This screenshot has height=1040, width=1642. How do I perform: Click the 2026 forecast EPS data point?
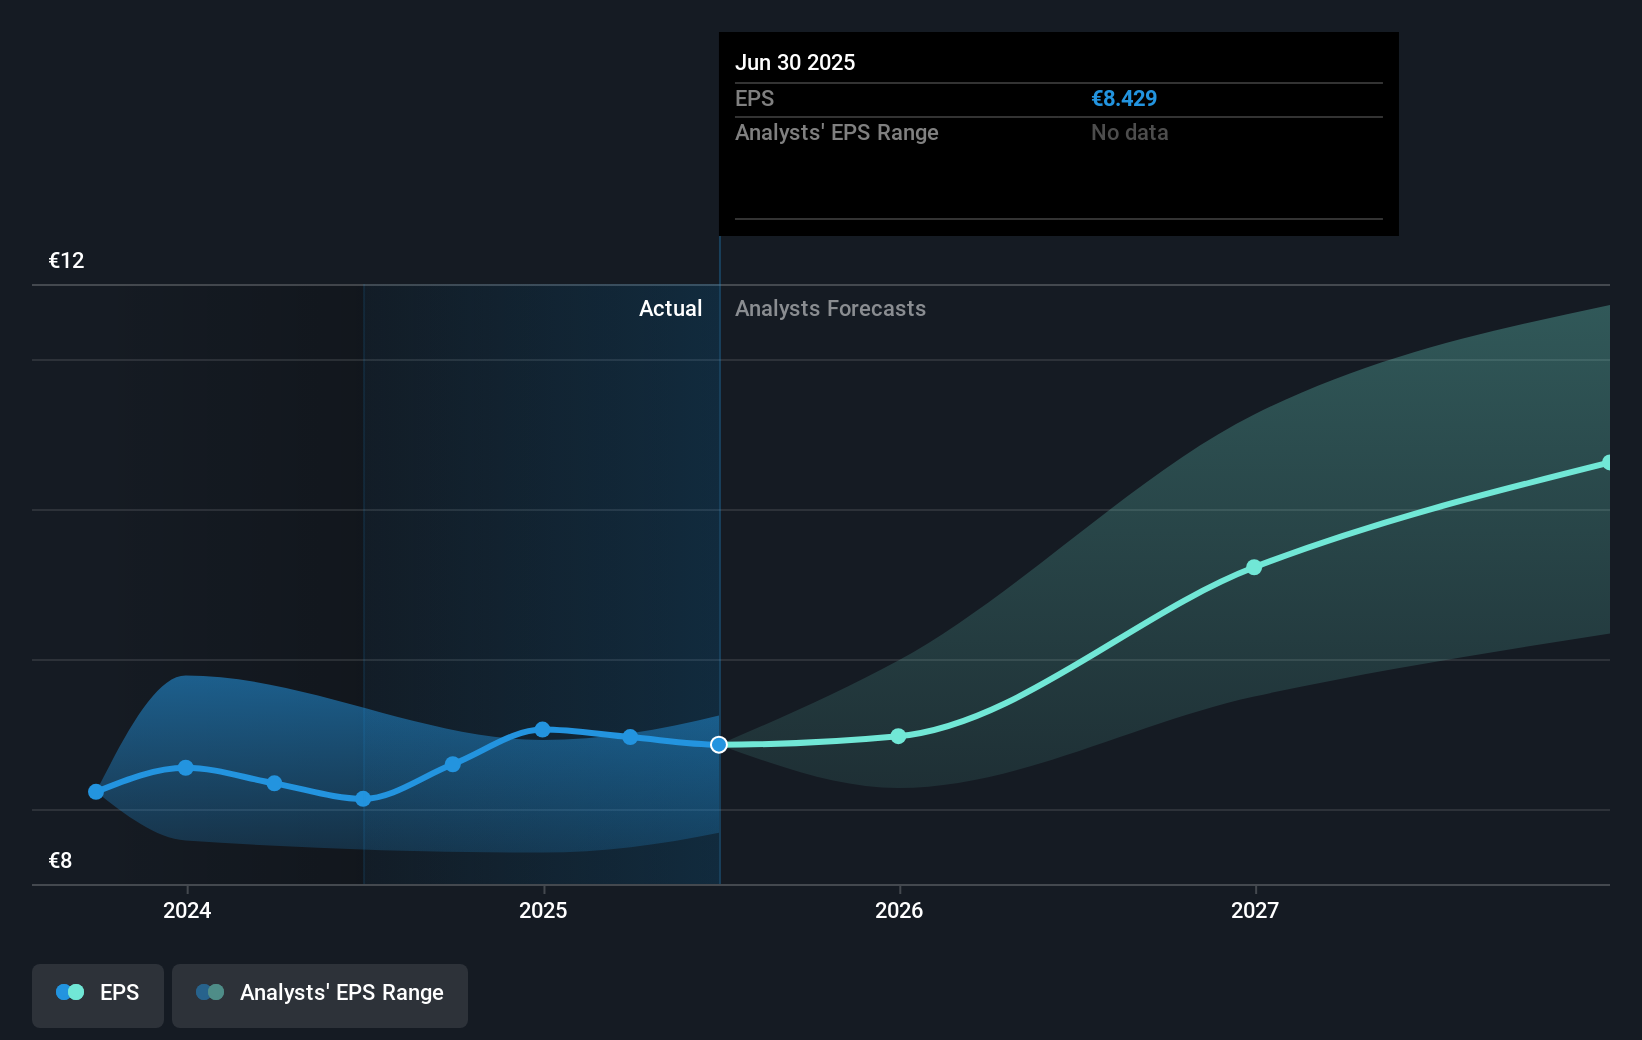coord(899,736)
